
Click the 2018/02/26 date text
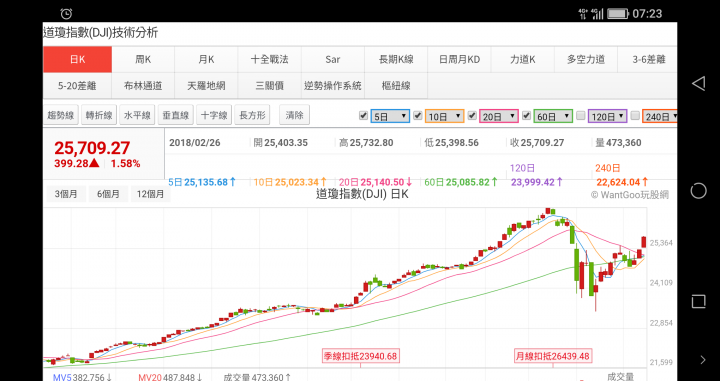pyautogui.click(x=195, y=143)
